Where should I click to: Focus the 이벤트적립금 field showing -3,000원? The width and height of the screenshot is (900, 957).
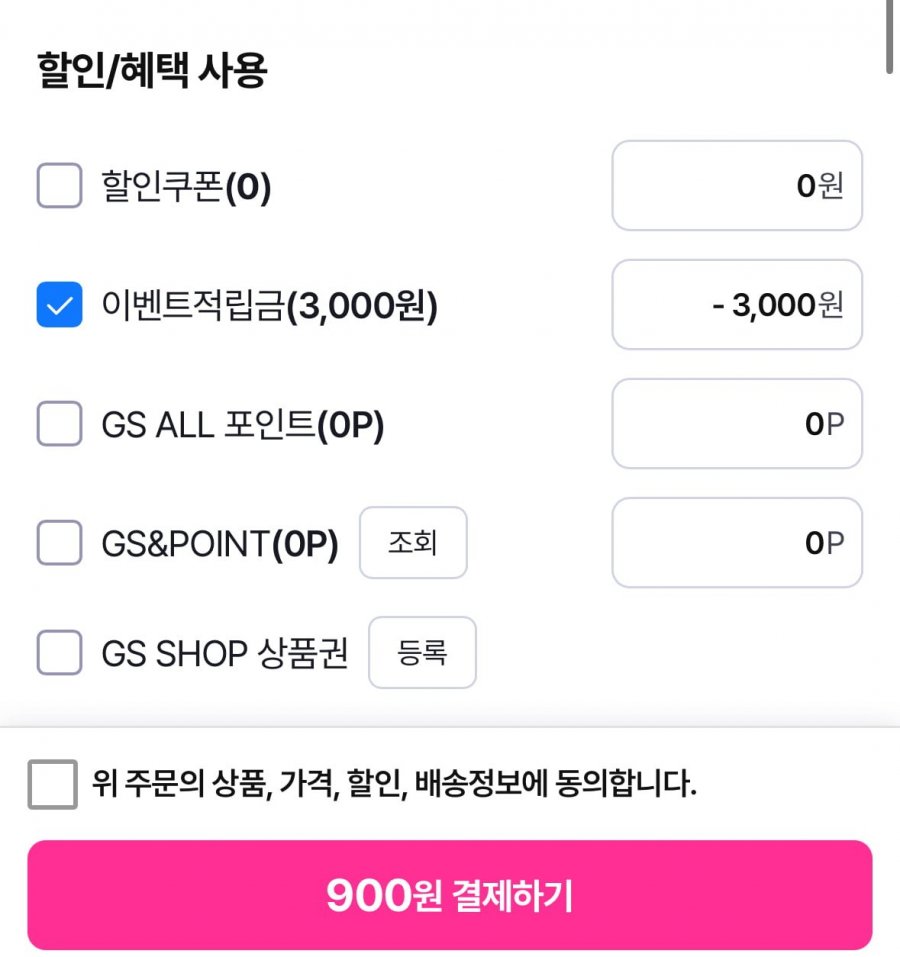[x=736, y=305]
